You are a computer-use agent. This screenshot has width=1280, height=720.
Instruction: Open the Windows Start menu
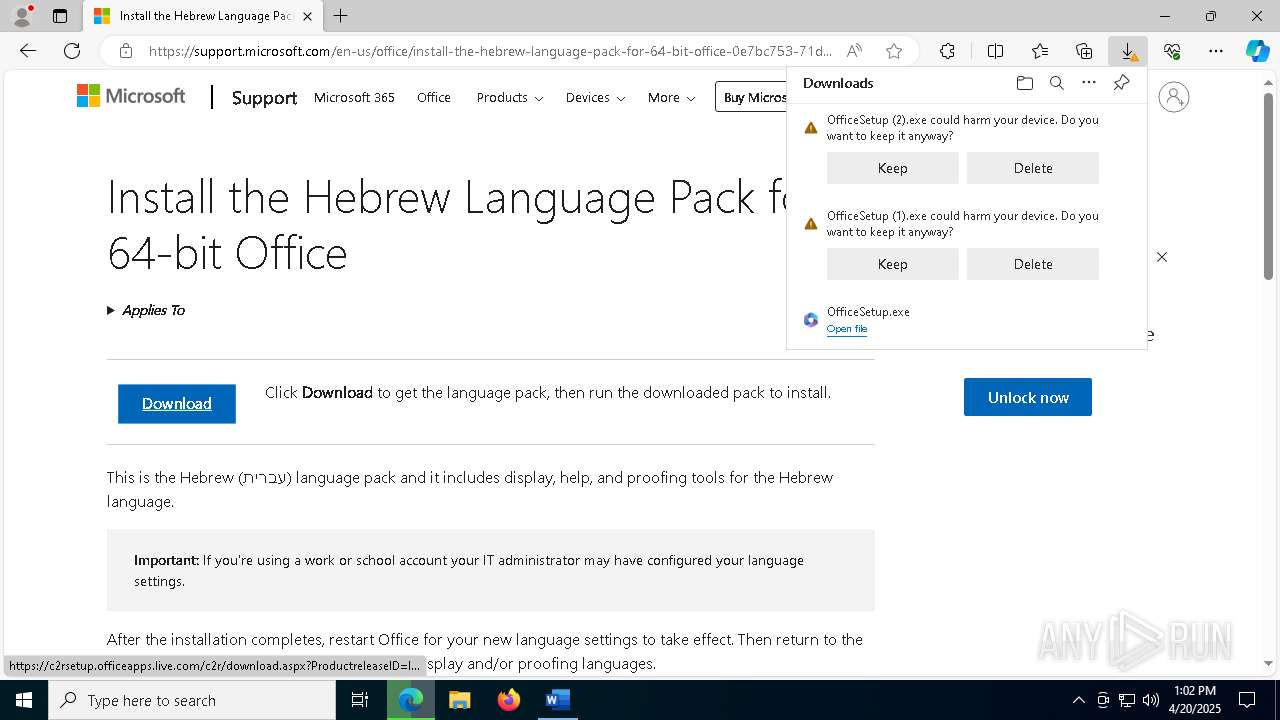[24, 700]
